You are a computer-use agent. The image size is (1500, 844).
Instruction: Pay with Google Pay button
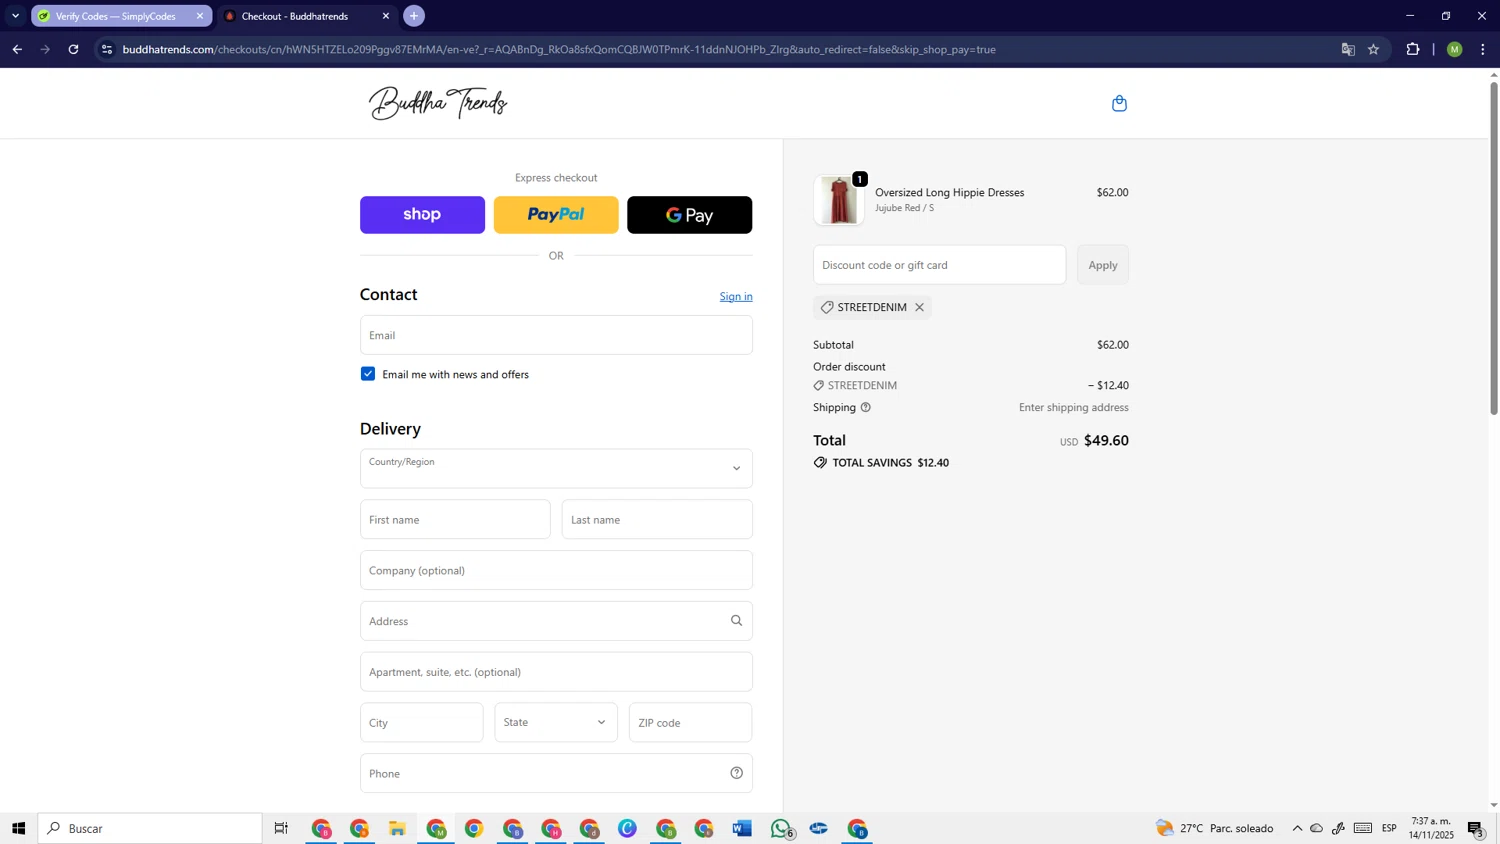click(690, 215)
